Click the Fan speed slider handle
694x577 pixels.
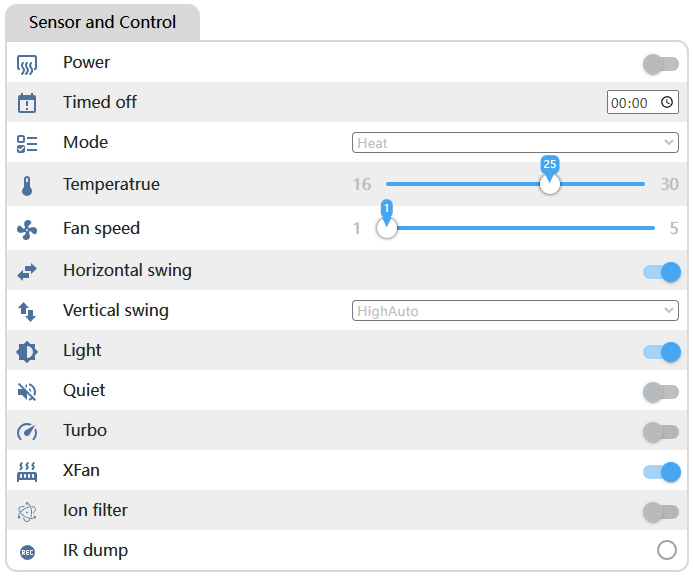[x=387, y=228]
